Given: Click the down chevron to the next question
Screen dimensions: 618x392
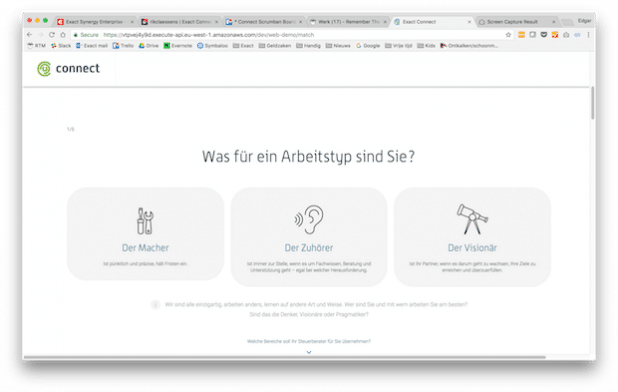Looking at the screenshot, I should [309, 352].
